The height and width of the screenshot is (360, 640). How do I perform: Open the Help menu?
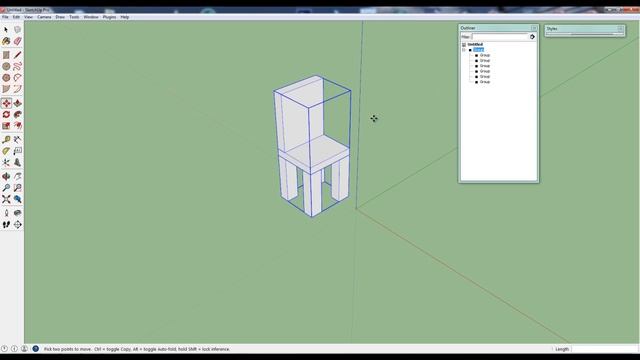[124, 17]
